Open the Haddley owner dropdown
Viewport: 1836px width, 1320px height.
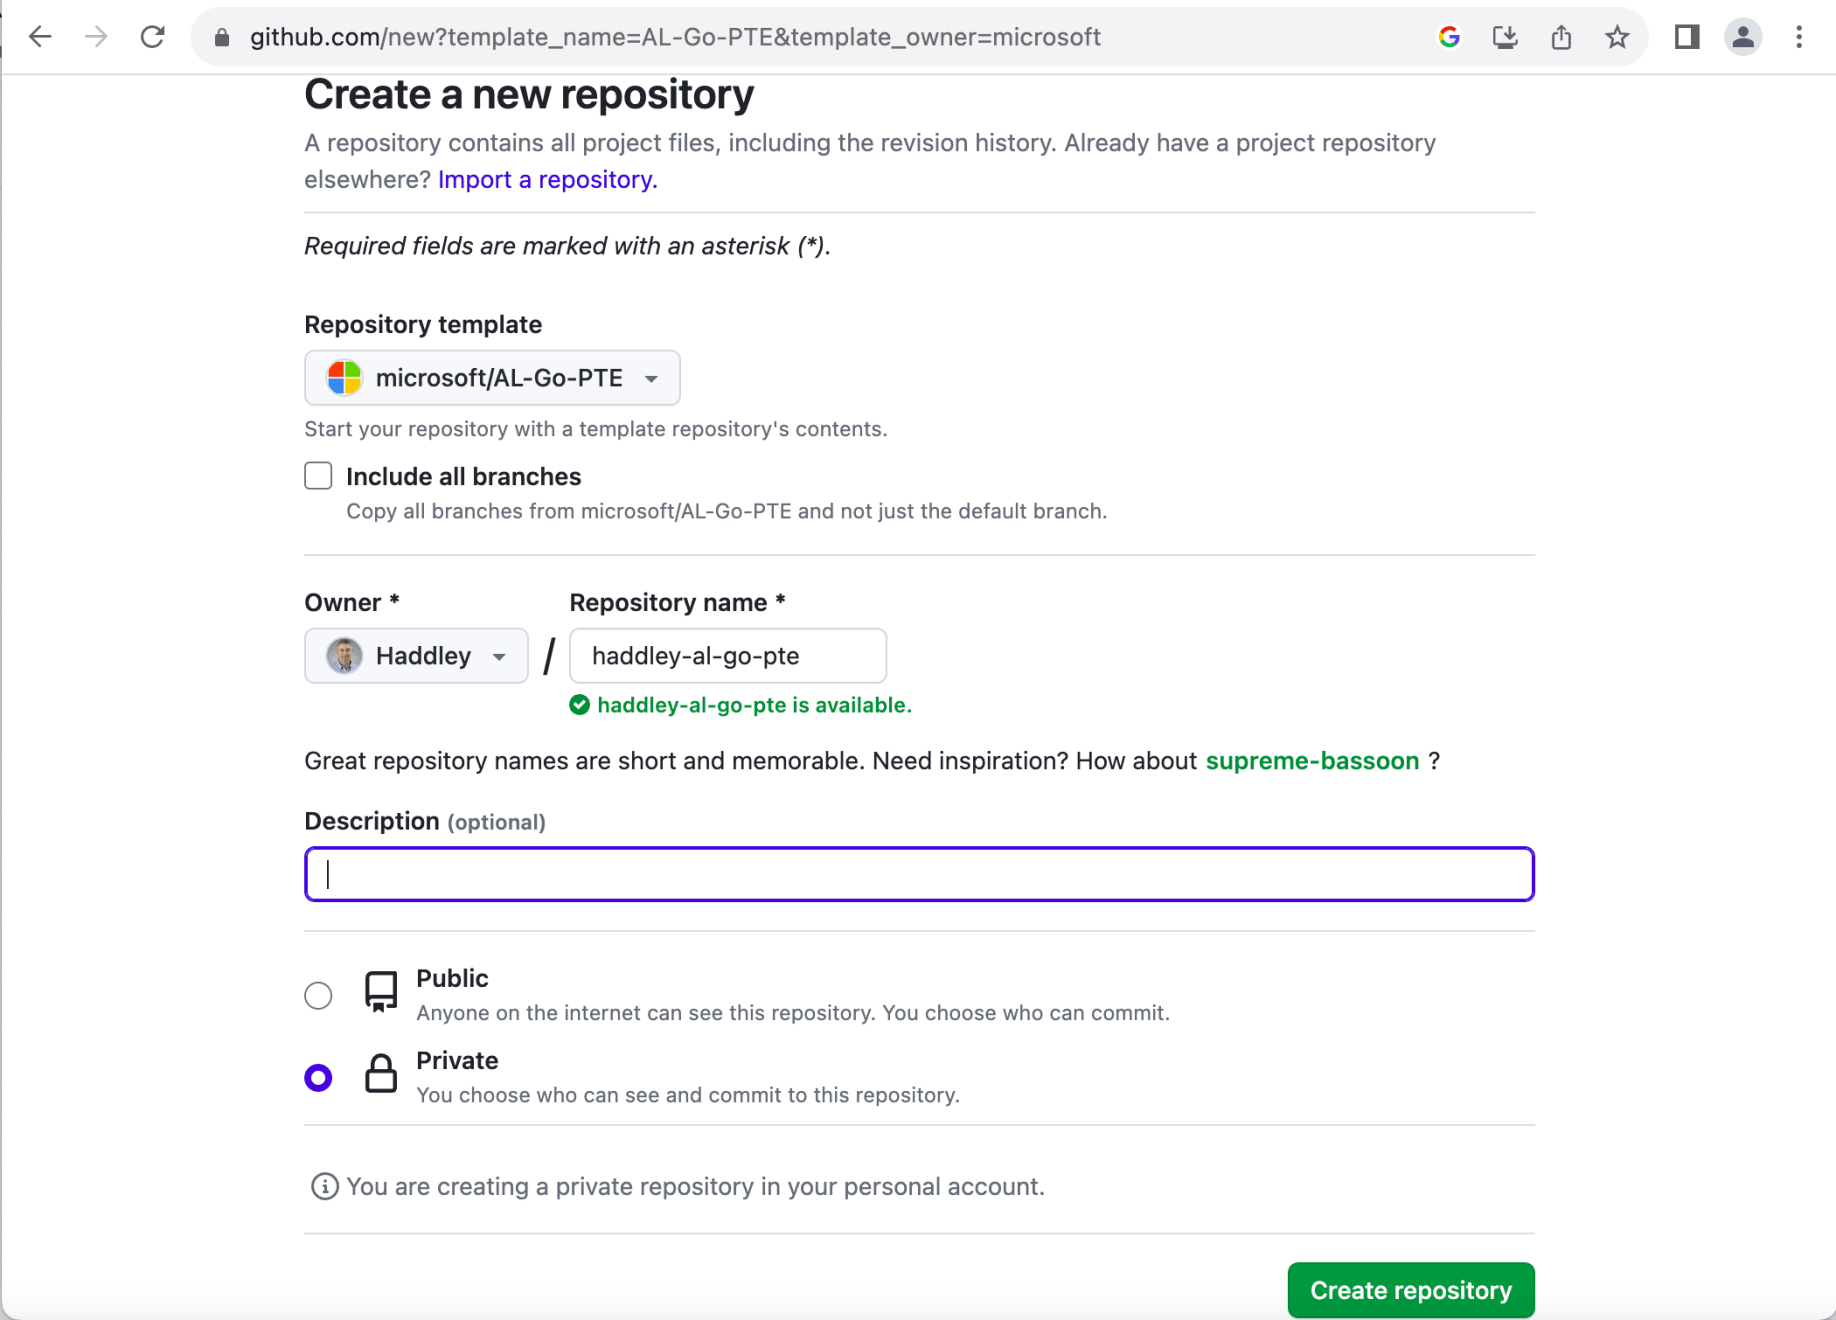point(416,656)
